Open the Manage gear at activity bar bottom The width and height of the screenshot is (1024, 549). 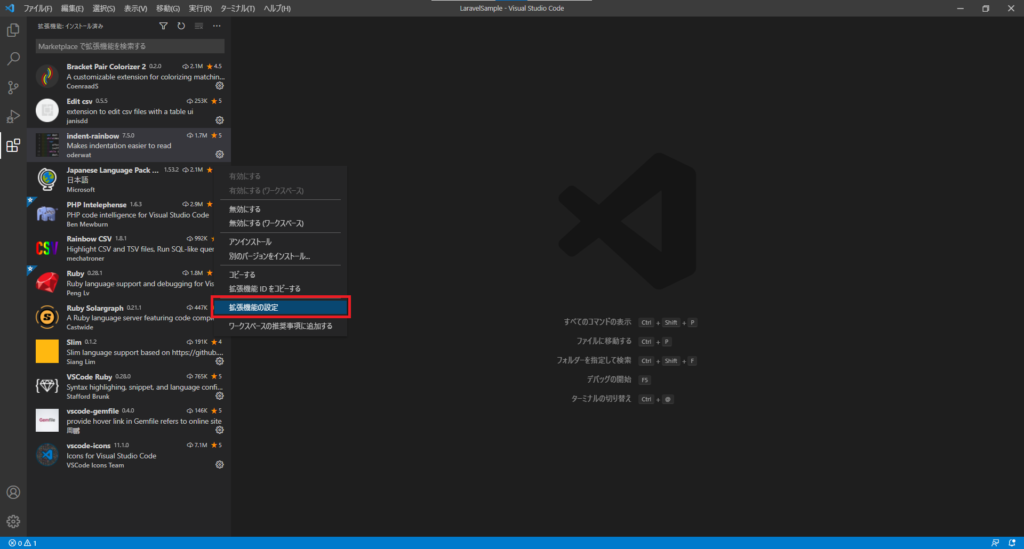(x=13, y=521)
